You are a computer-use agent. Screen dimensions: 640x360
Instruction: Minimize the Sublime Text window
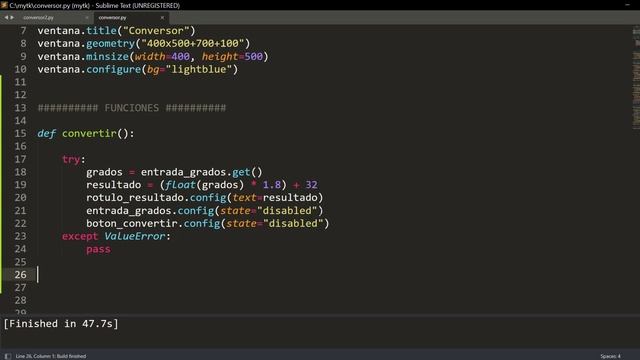click(x=627, y=5)
